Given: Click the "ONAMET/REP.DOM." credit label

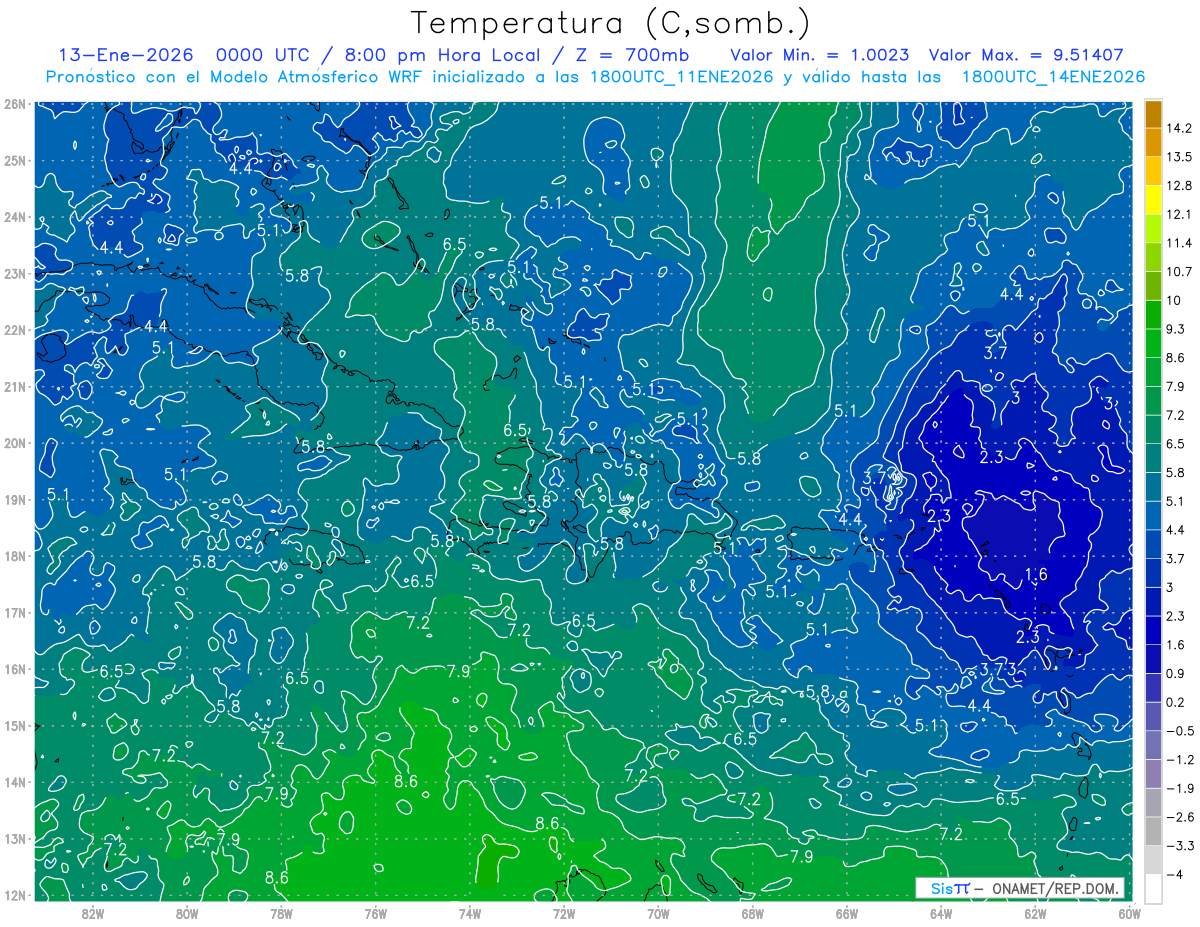Looking at the screenshot, I should (x=1056, y=888).
